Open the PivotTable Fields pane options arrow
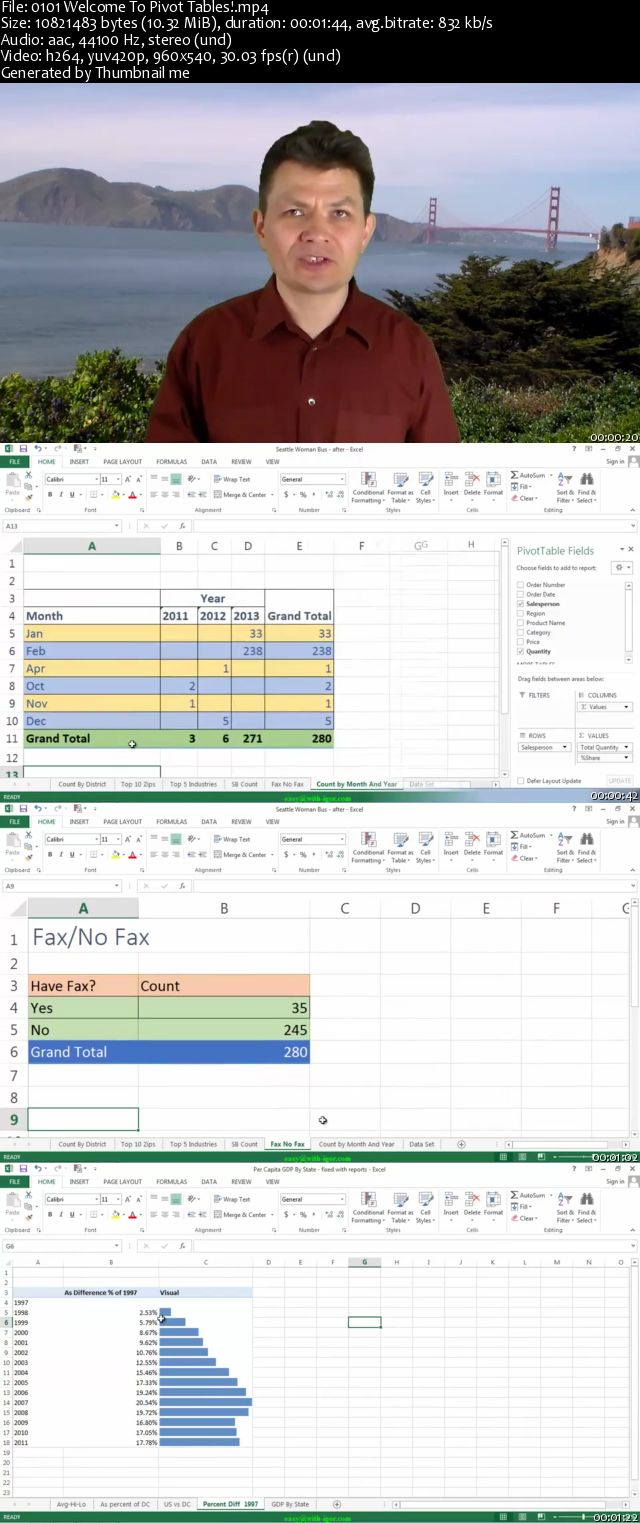This screenshot has height=1523, width=640. [620, 549]
